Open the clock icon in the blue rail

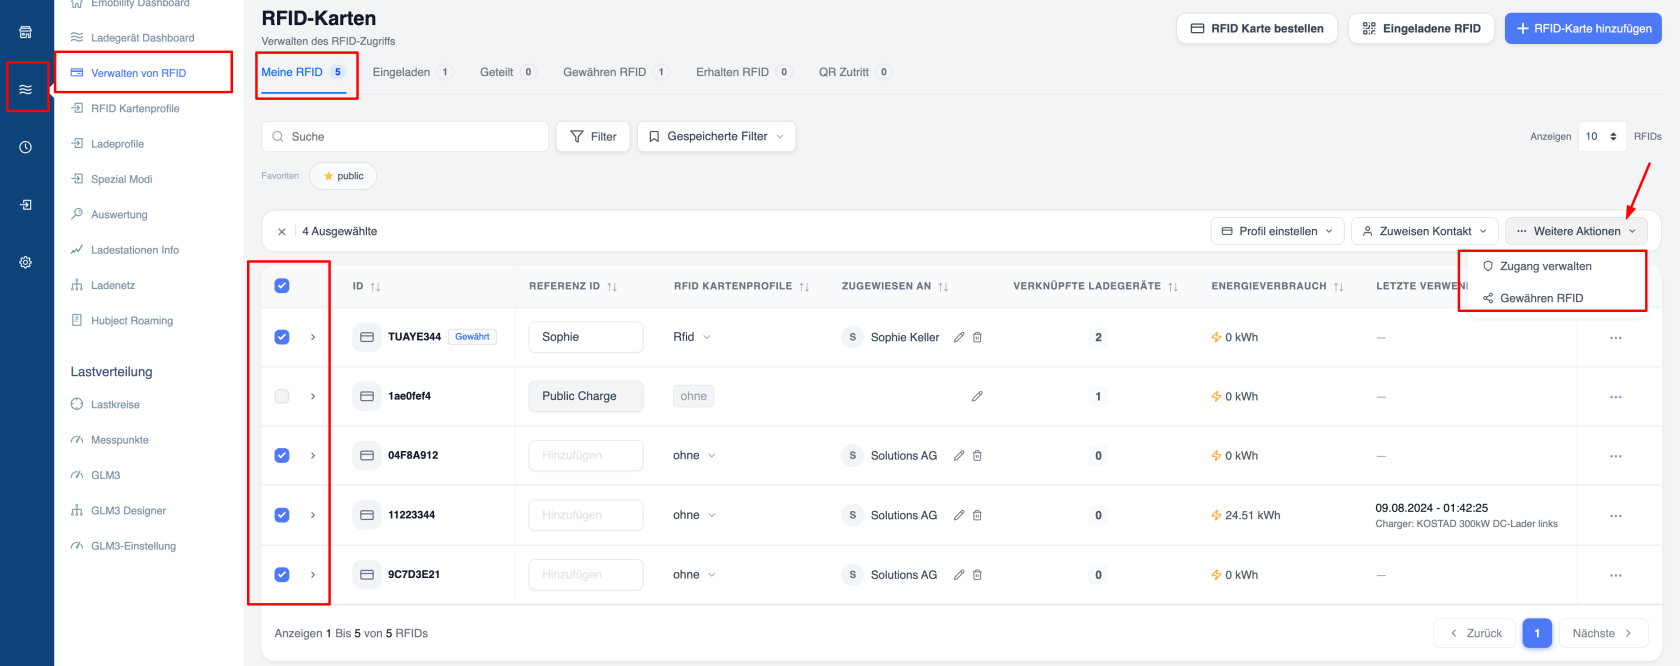[x=26, y=147]
